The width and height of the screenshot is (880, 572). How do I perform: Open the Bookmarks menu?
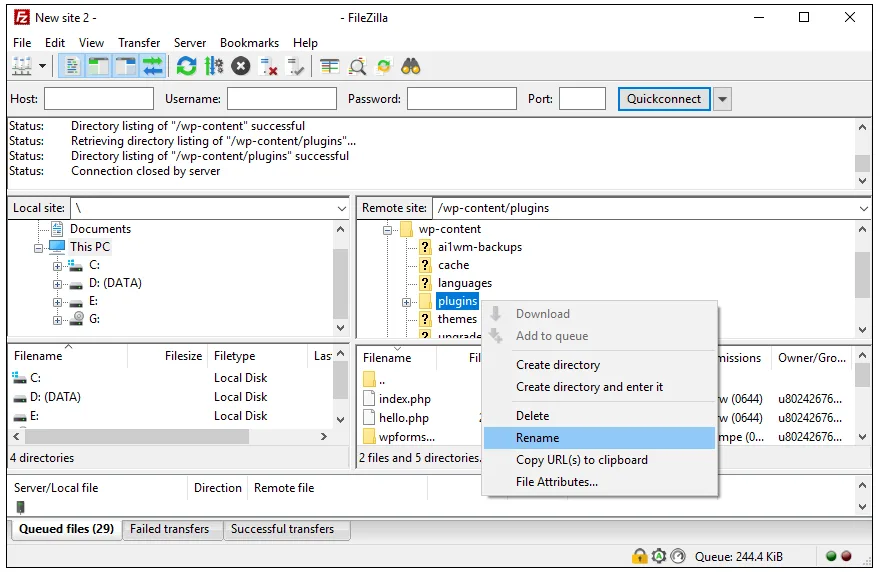click(x=249, y=43)
